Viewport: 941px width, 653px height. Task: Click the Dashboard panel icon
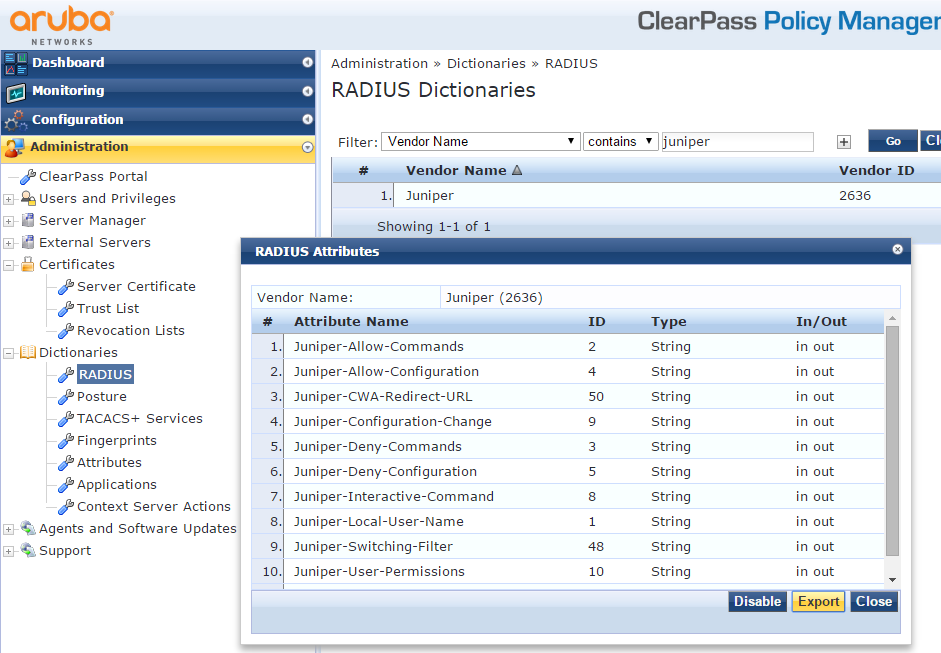pyautogui.click(x=16, y=63)
